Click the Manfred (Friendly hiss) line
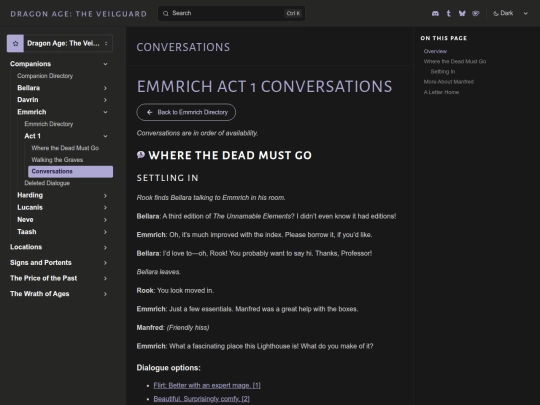Screen dimensions: 540x405 [173, 328]
